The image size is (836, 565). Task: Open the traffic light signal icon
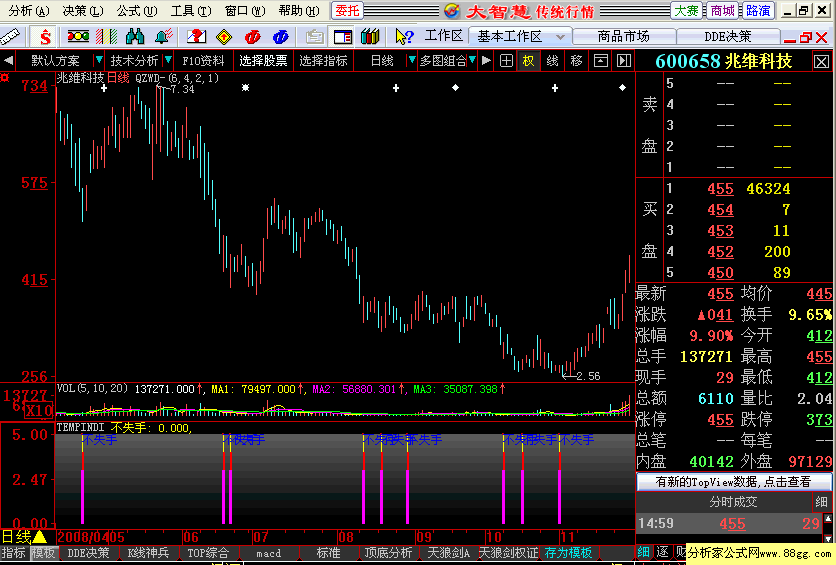78,36
